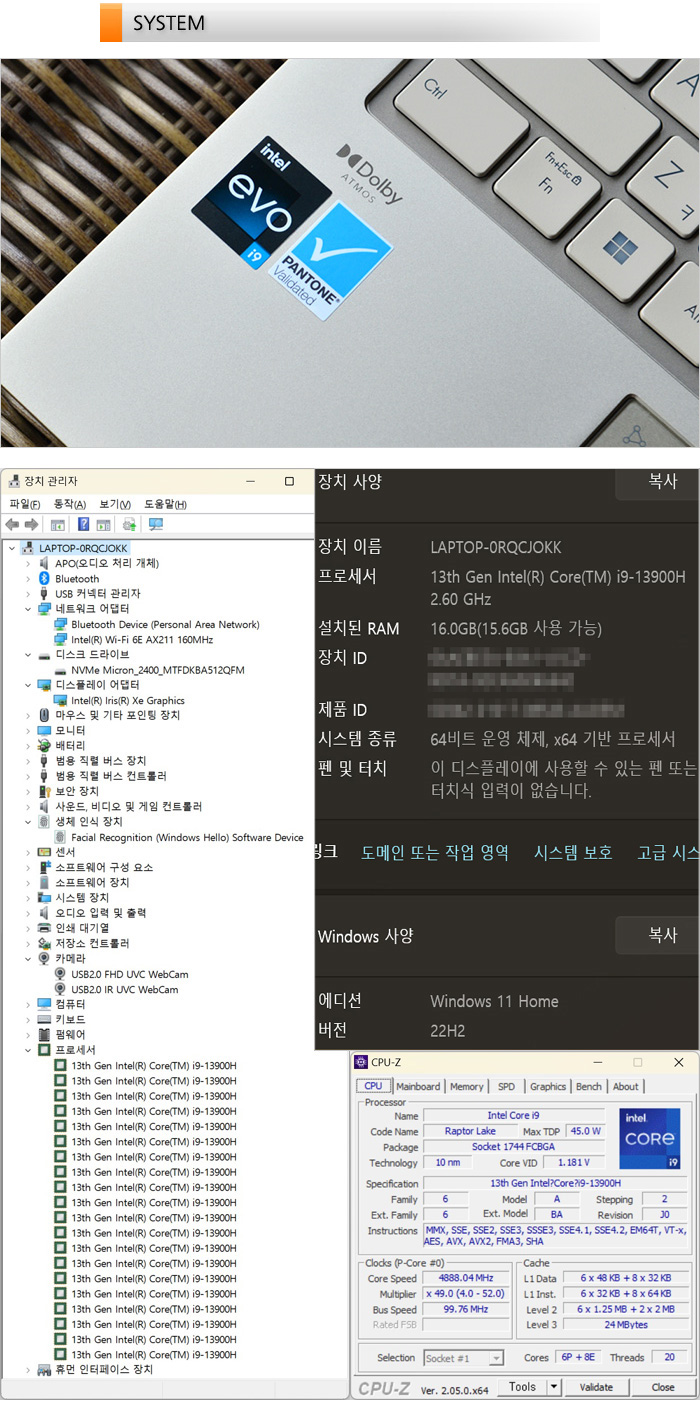Viewport: 700px width, 1405px height.
Task: Open the Socket #1 selection dropdown
Action: pos(464,1358)
